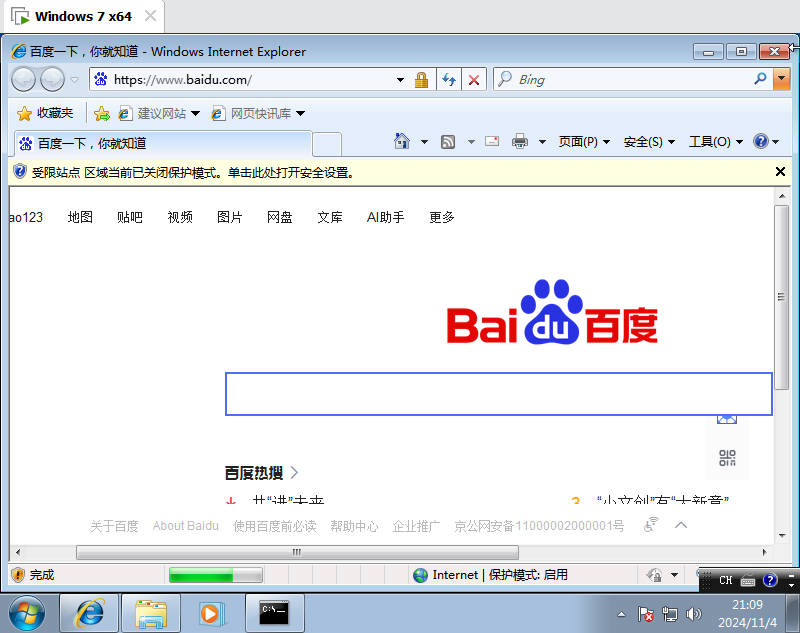Screen dimensions: 800x633
Task: Click the QR code icon on the right
Action: [727, 458]
